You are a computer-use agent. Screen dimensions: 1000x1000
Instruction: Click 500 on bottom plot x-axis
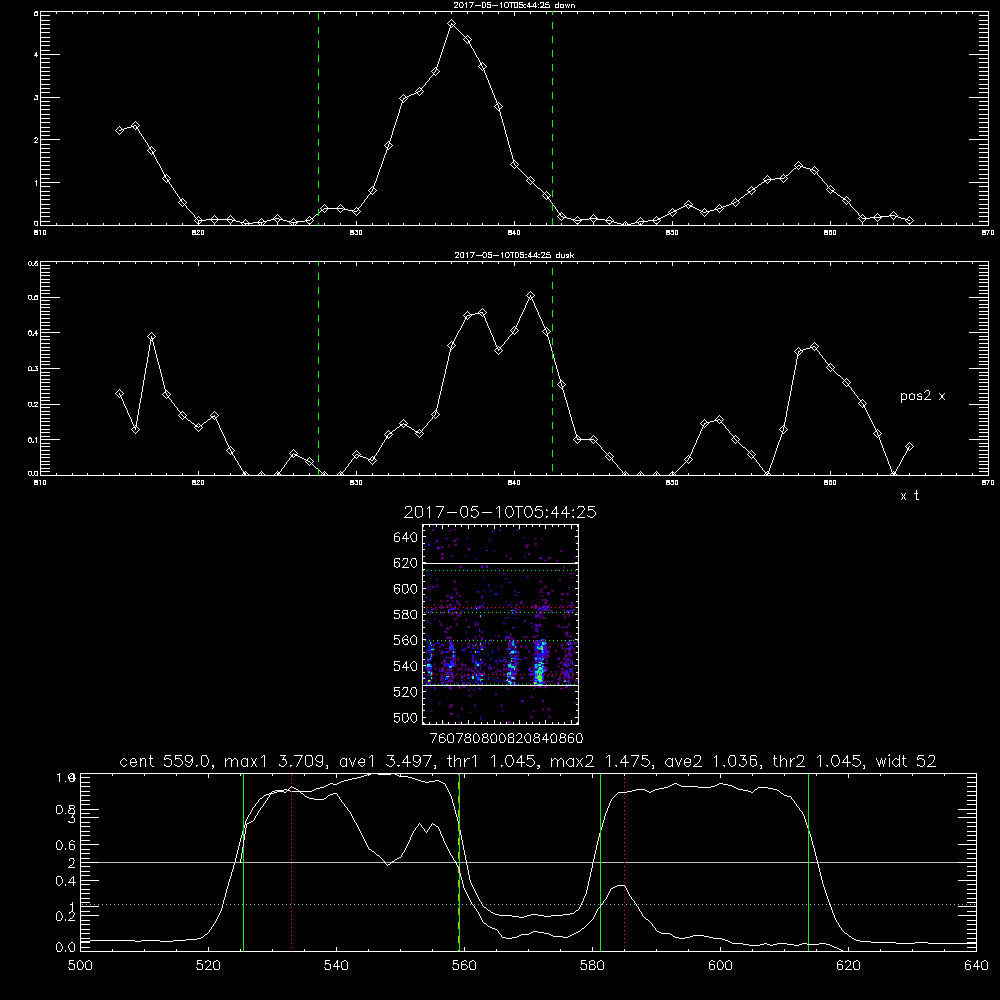(80, 966)
